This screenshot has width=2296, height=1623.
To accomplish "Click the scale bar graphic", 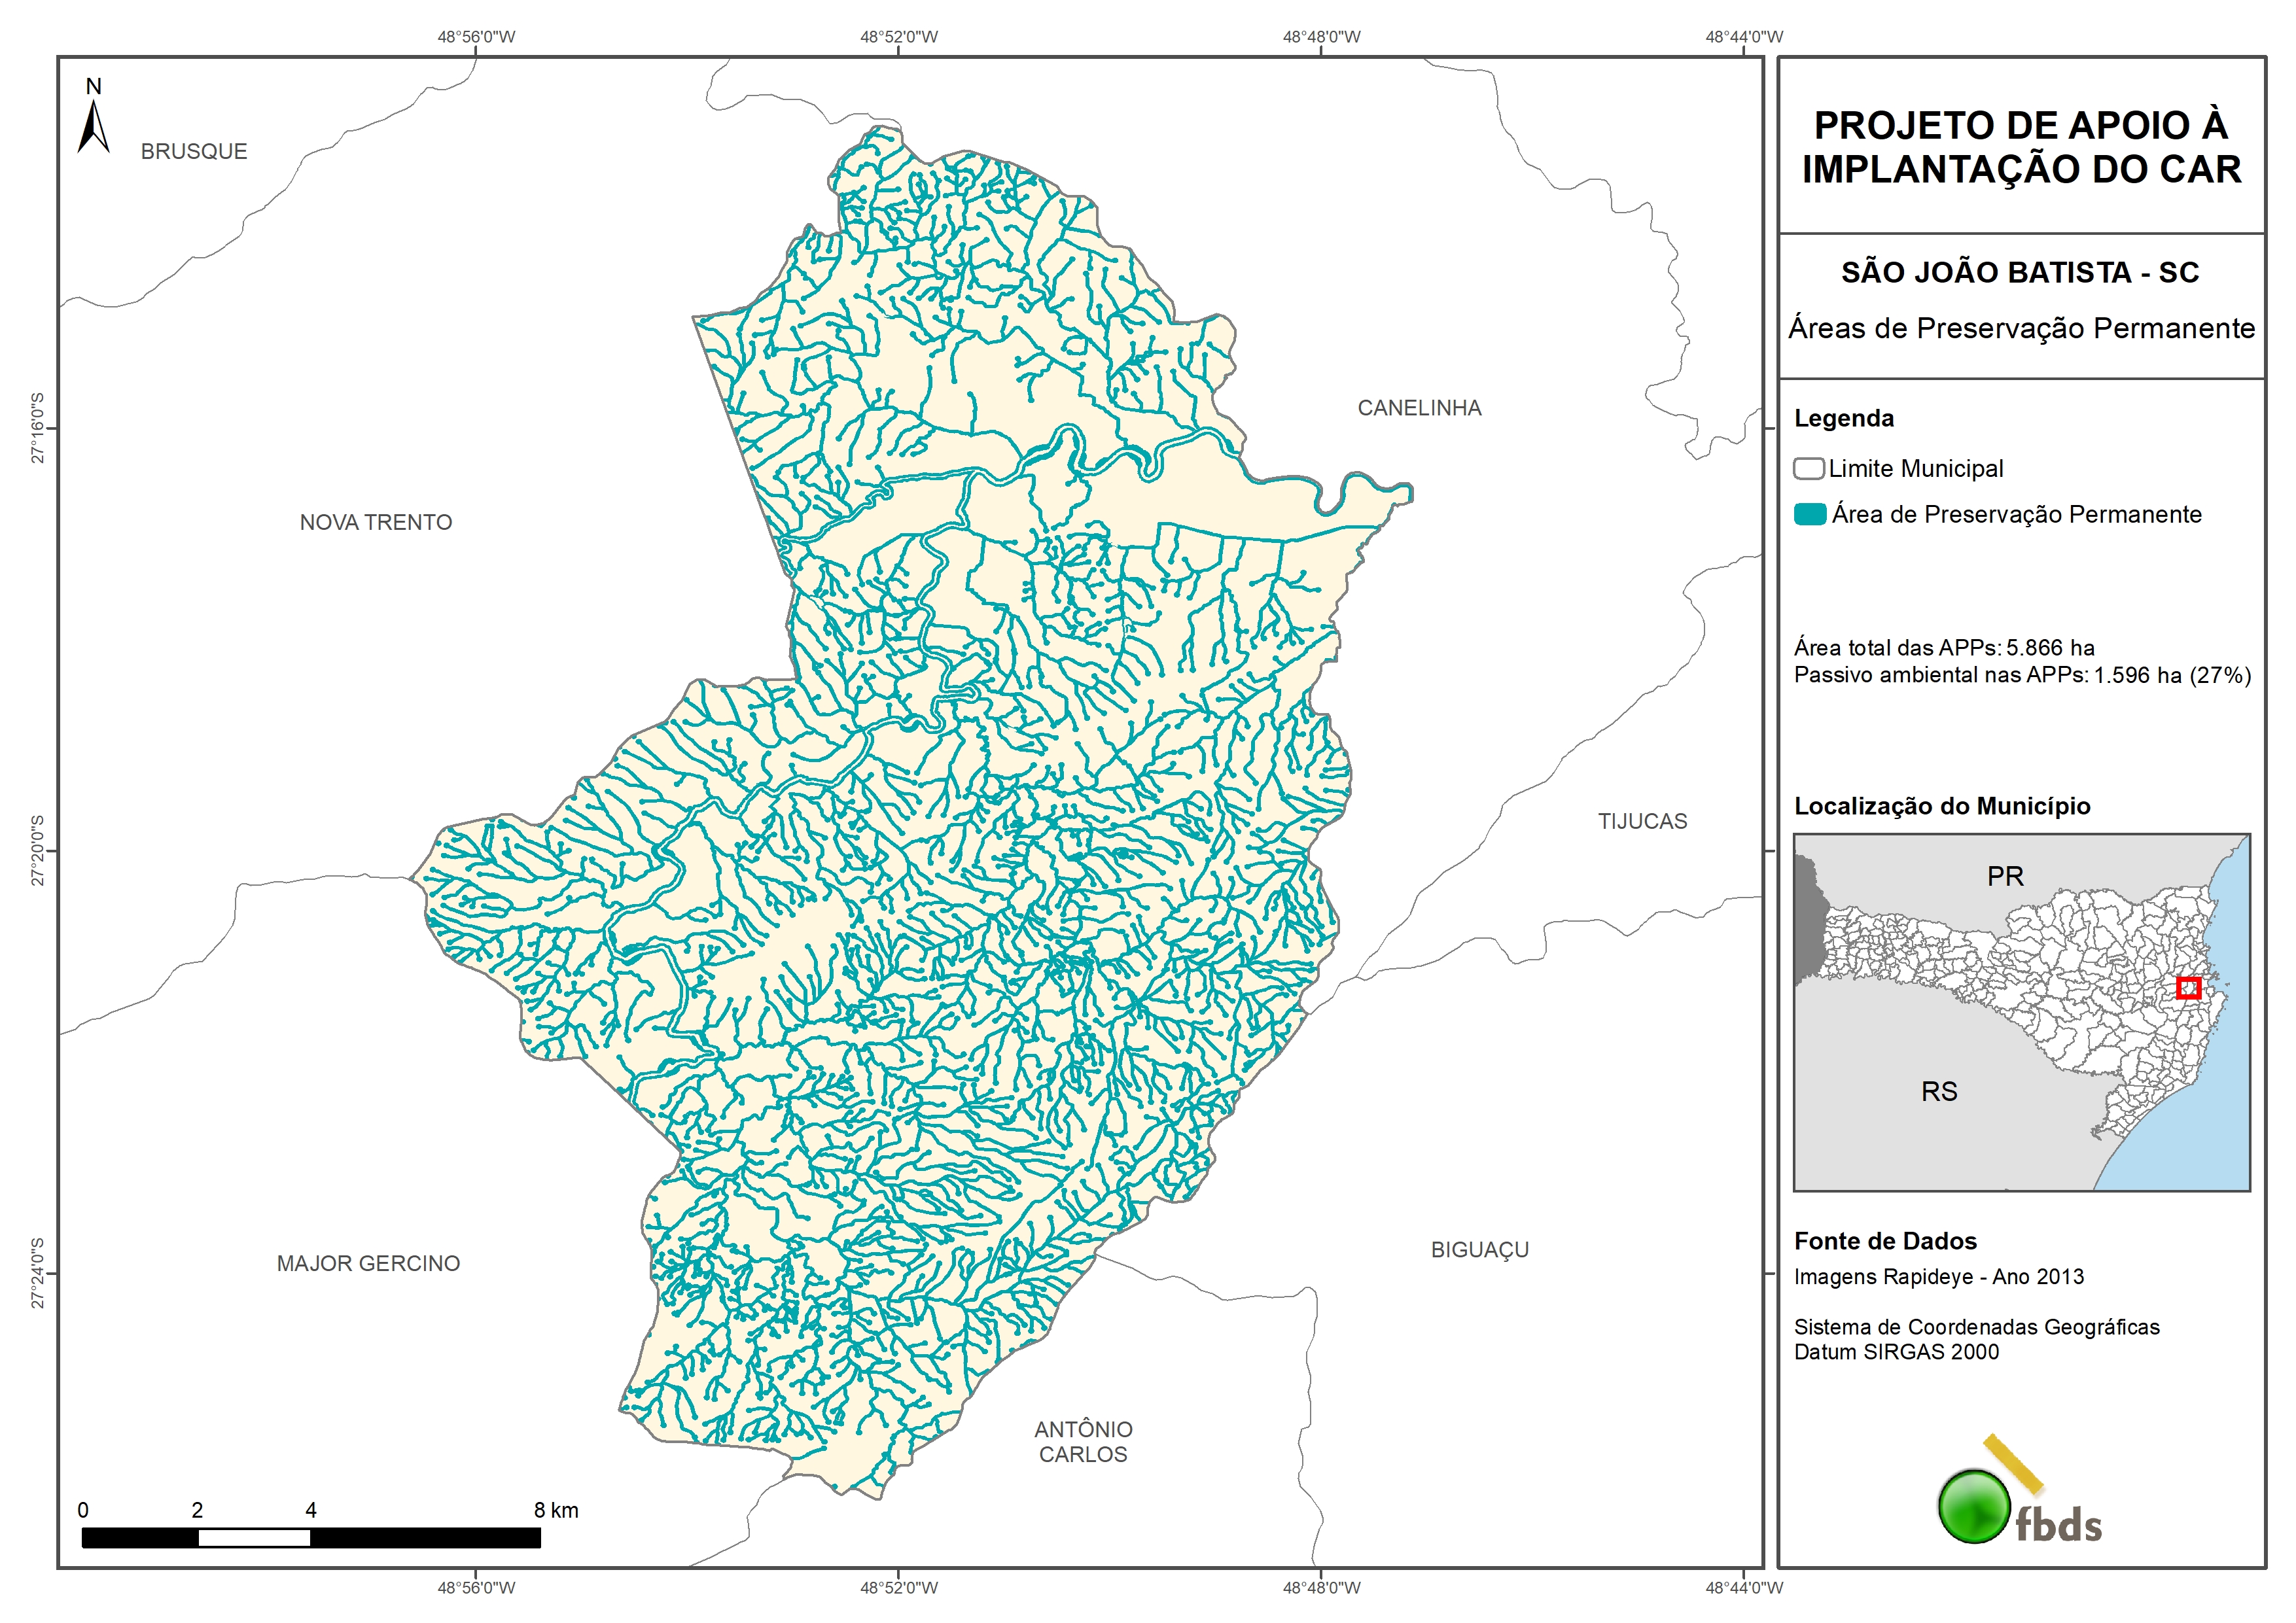I will tap(310, 1538).
